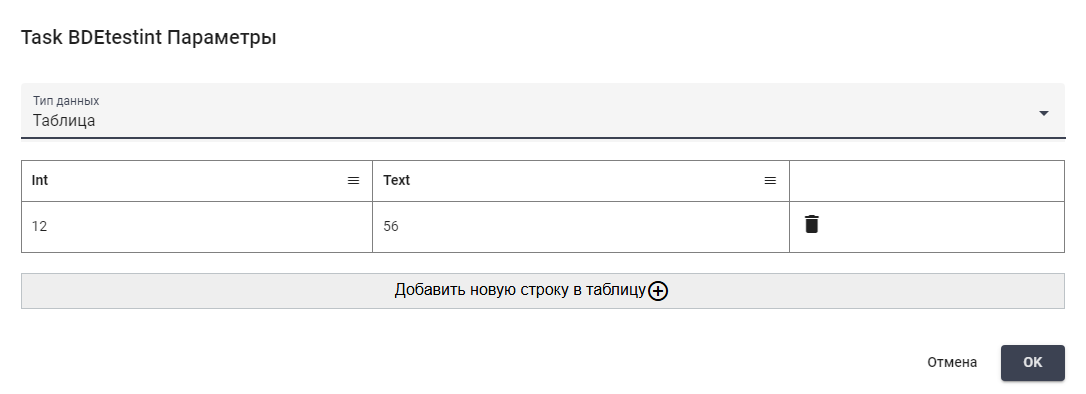Expand the Тип данных dropdown arrow
The image size is (1086, 394).
pyautogui.click(x=1044, y=114)
